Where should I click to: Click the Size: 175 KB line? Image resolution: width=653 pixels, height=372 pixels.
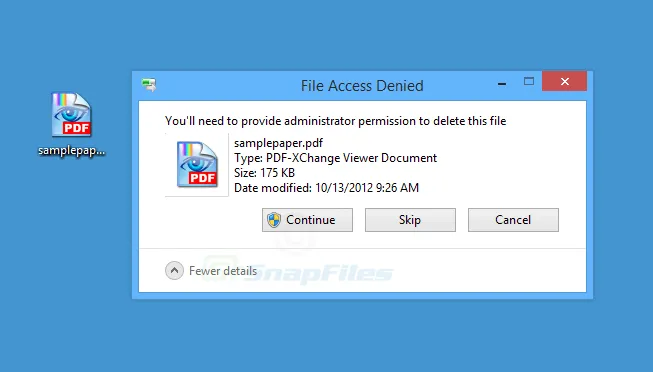(264, 173)
